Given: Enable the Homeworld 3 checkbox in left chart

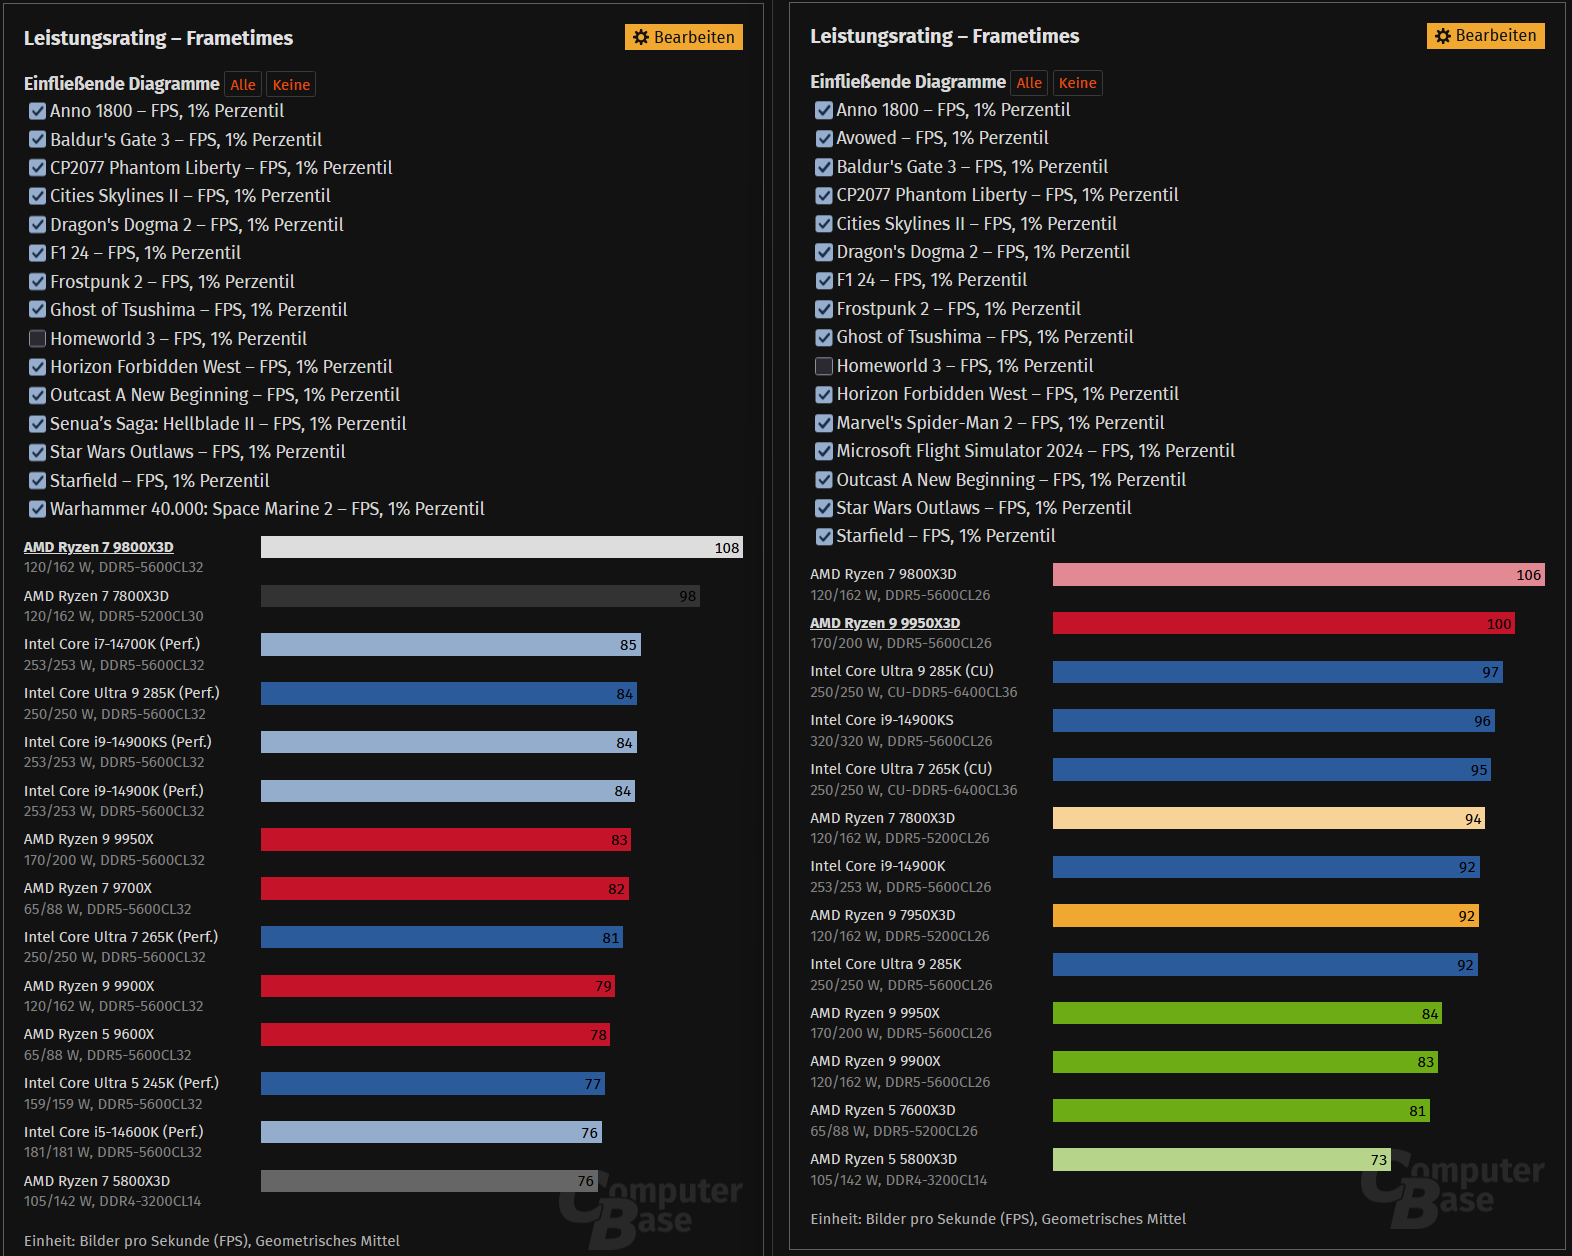Looking at the screenshot, I should tap(38, 338).
